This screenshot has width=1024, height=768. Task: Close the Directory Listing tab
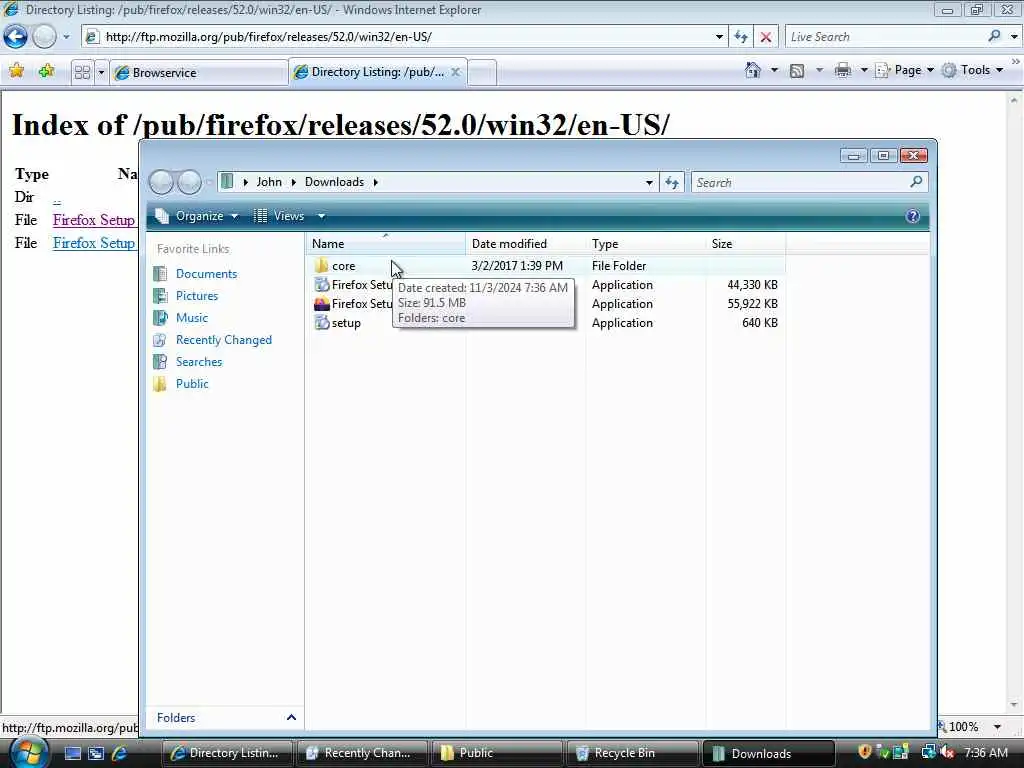[456, 72]
